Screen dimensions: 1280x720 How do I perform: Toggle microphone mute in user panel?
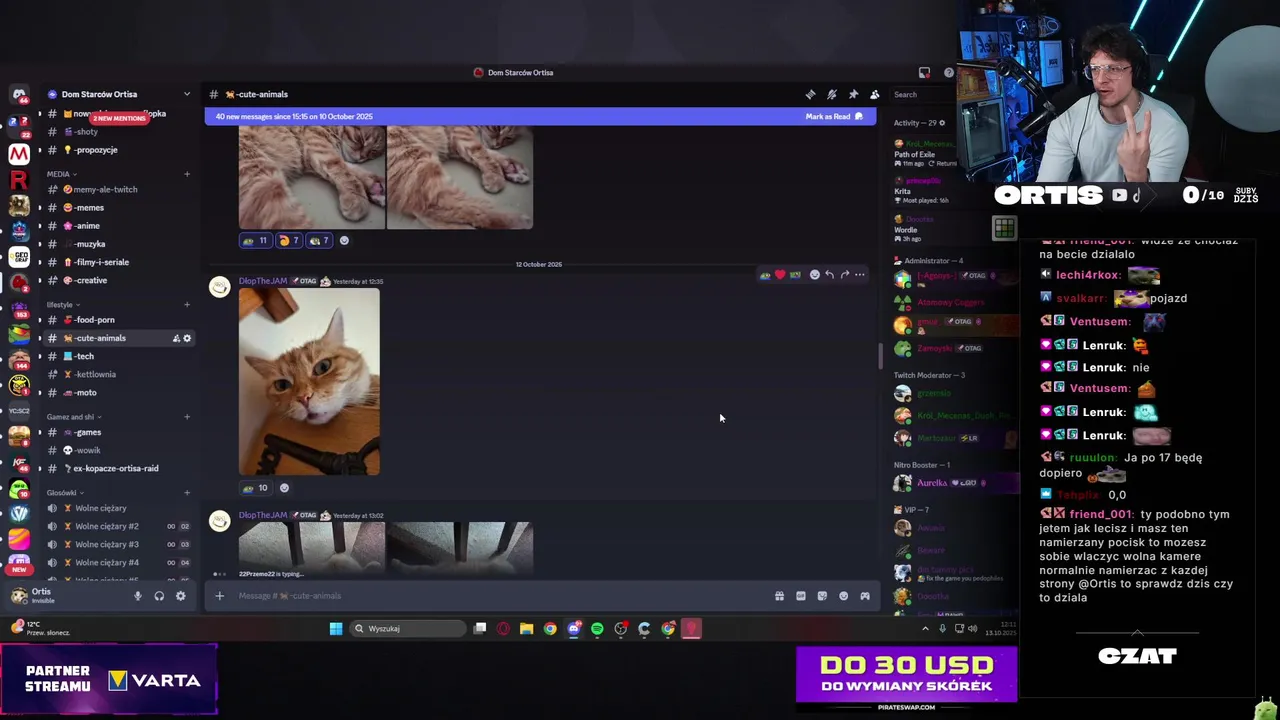(138, 596)
